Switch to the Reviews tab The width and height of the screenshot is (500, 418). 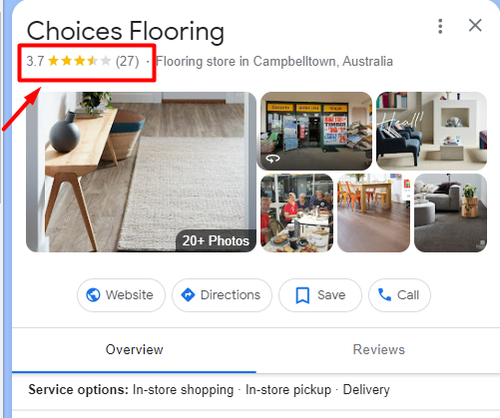[379, 350]
